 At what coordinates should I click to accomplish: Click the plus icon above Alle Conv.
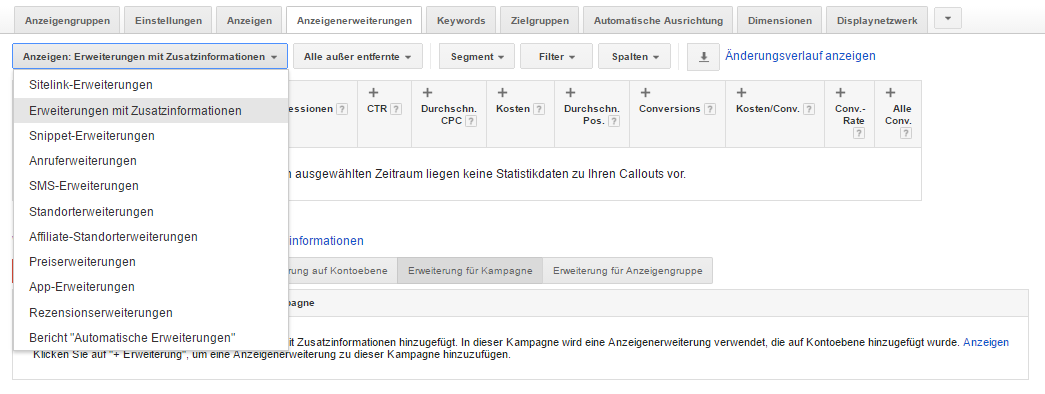(890, 93)
